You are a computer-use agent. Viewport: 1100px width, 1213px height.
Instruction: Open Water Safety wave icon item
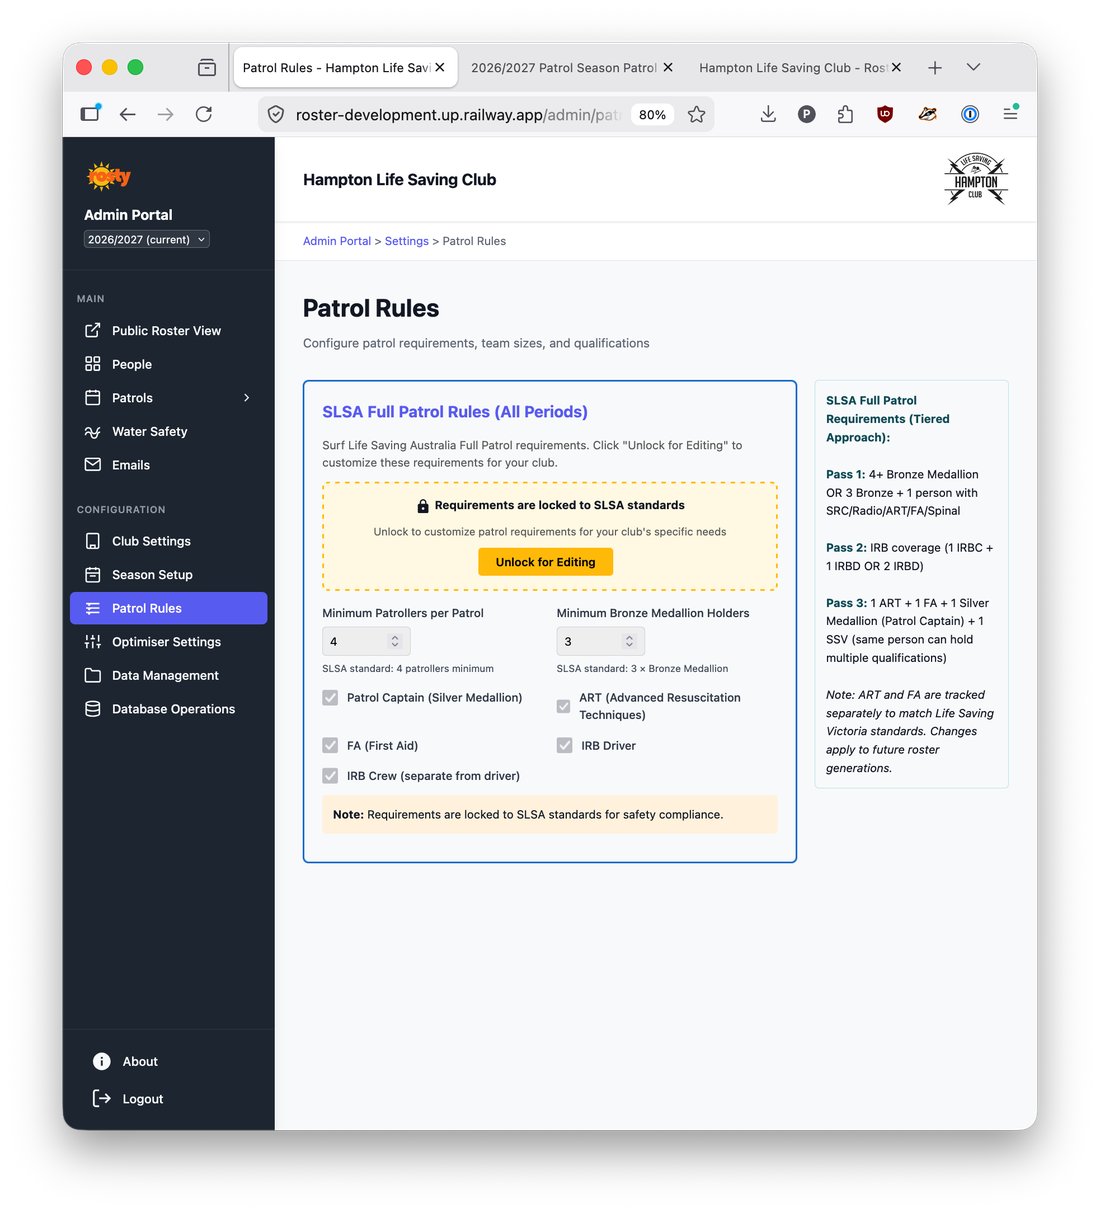coord(93,432)
